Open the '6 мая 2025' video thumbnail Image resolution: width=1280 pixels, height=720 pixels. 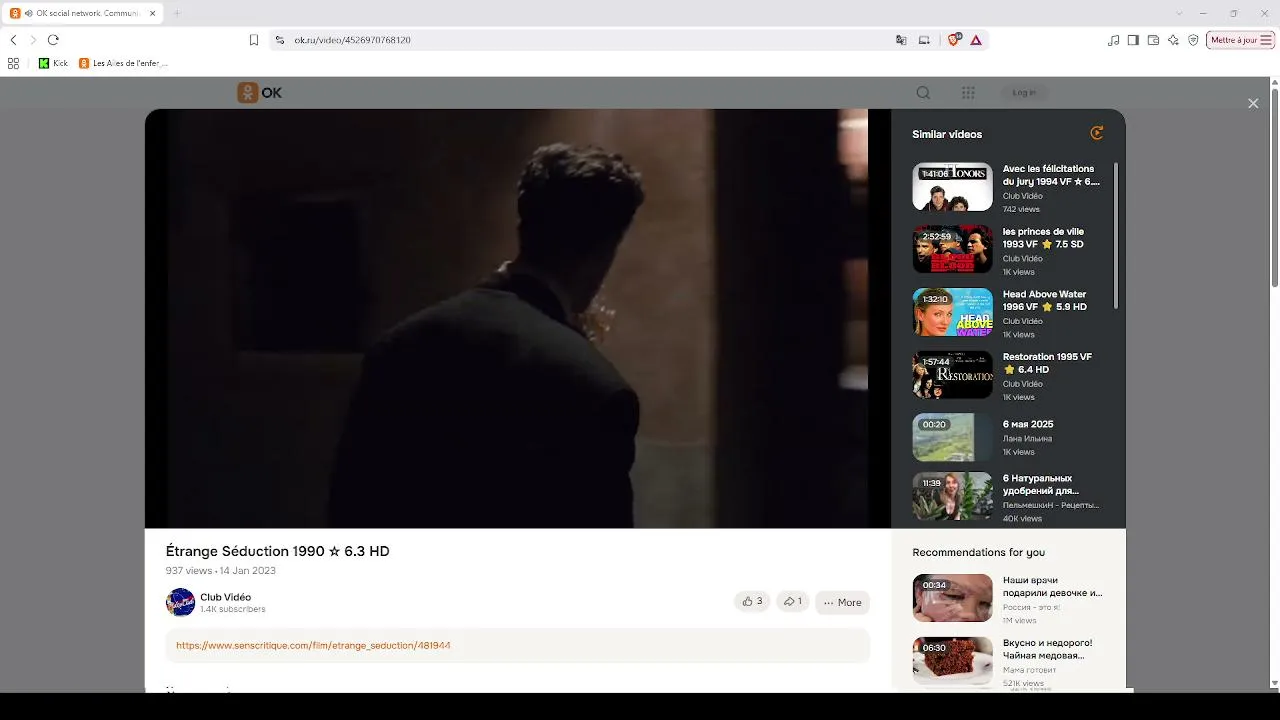tap(952, 437)
